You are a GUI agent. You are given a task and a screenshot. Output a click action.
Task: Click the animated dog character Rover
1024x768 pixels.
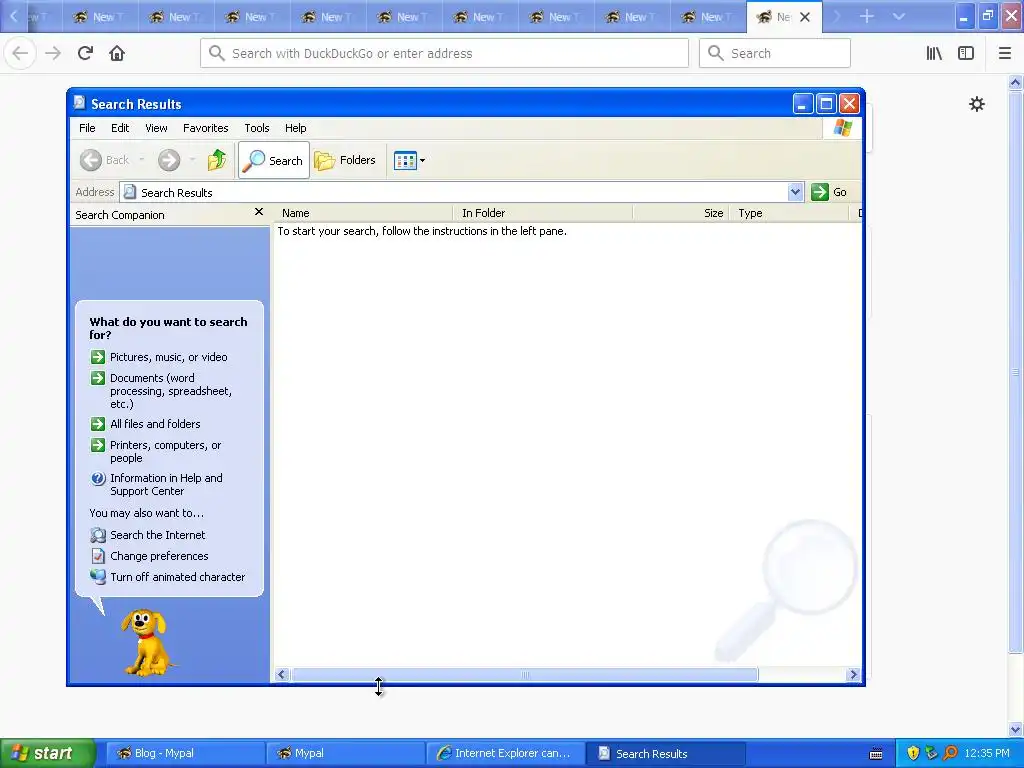click(148, 642)
